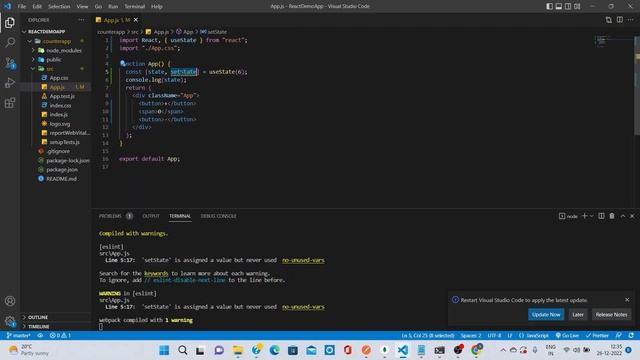Open the Selection menu
640x360 pixels.
click(x=59, y=6)
